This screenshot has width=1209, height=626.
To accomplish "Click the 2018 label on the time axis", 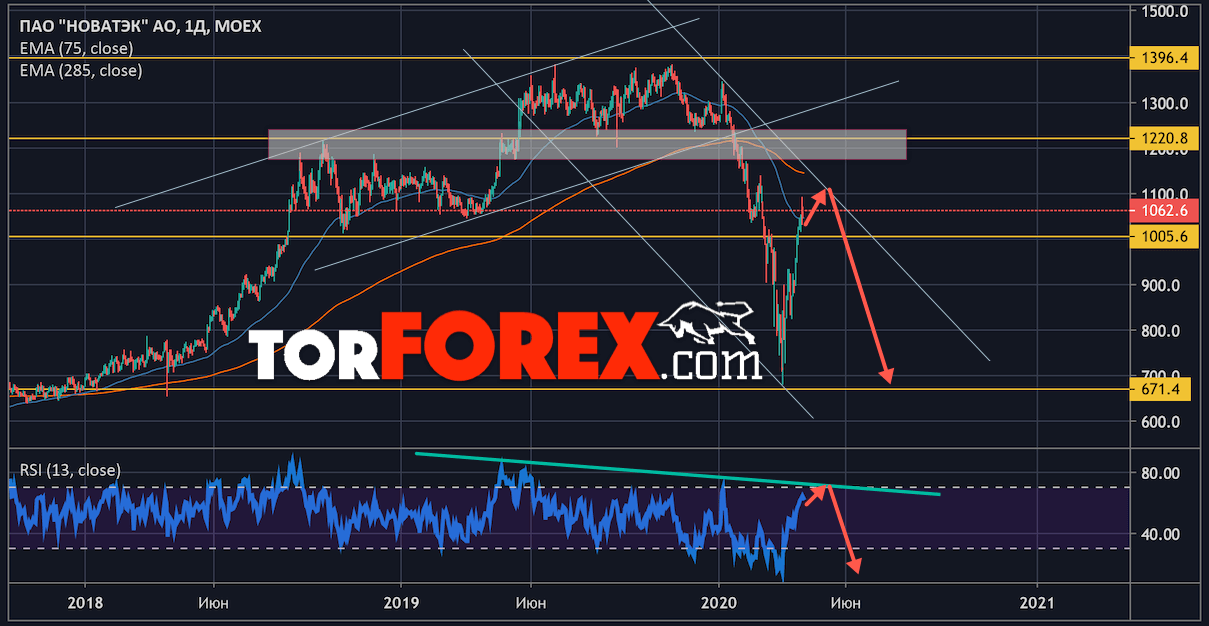I will pyautogui.click(x=84, y=602).
